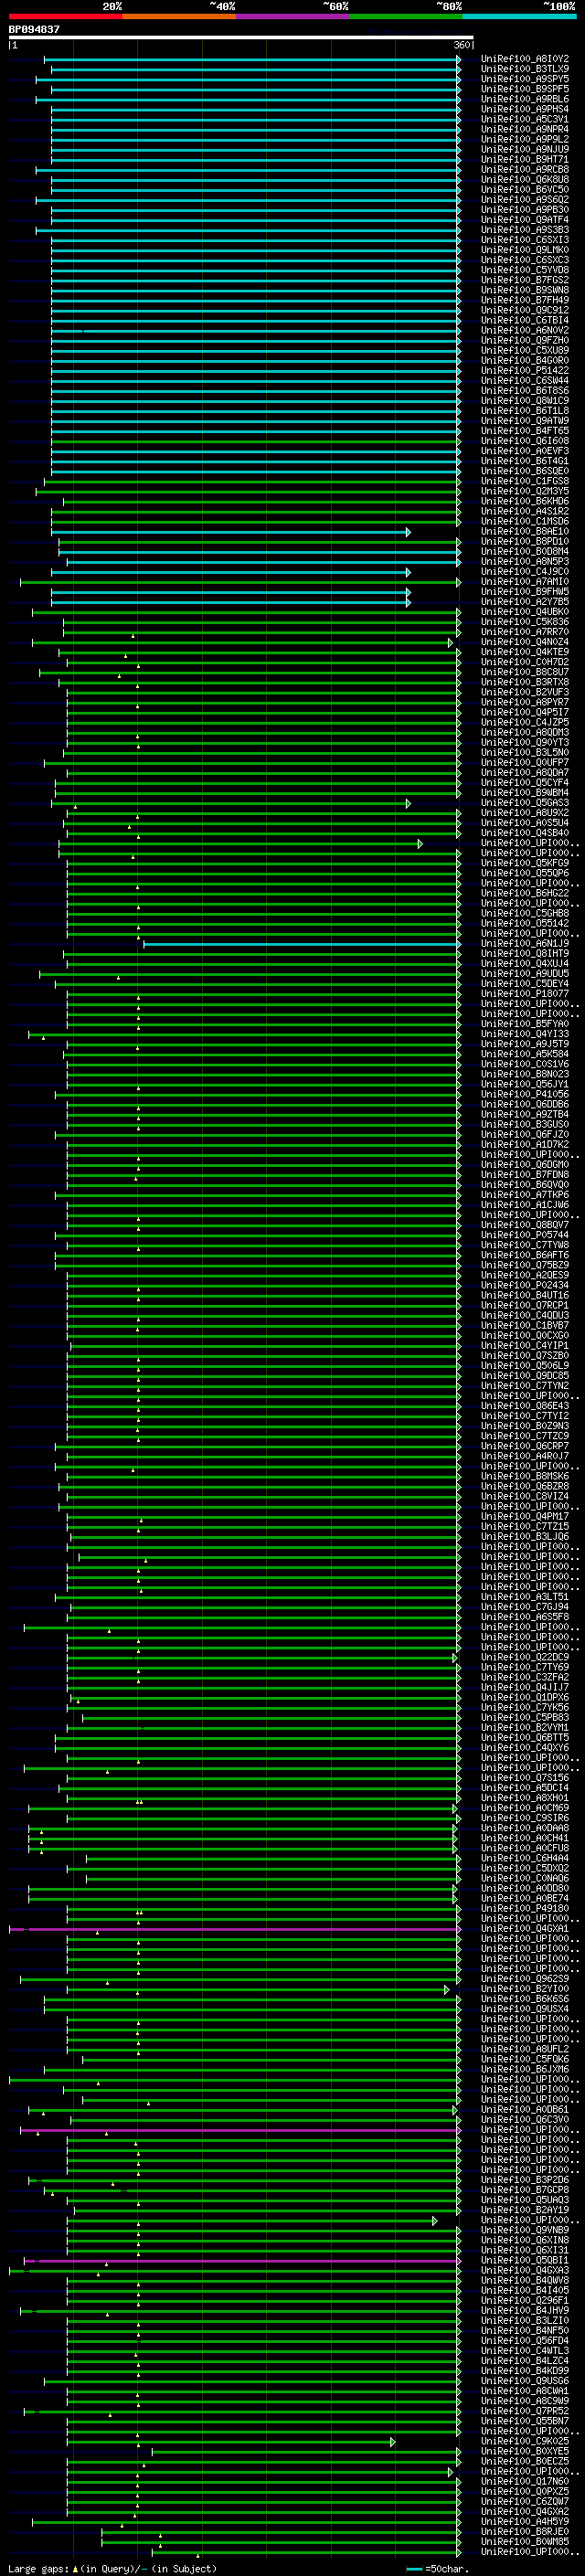This screenshot has width=585, height=2576.
Task: Click the UniRef100_B2YI00 label
Action: [525, 1989]
